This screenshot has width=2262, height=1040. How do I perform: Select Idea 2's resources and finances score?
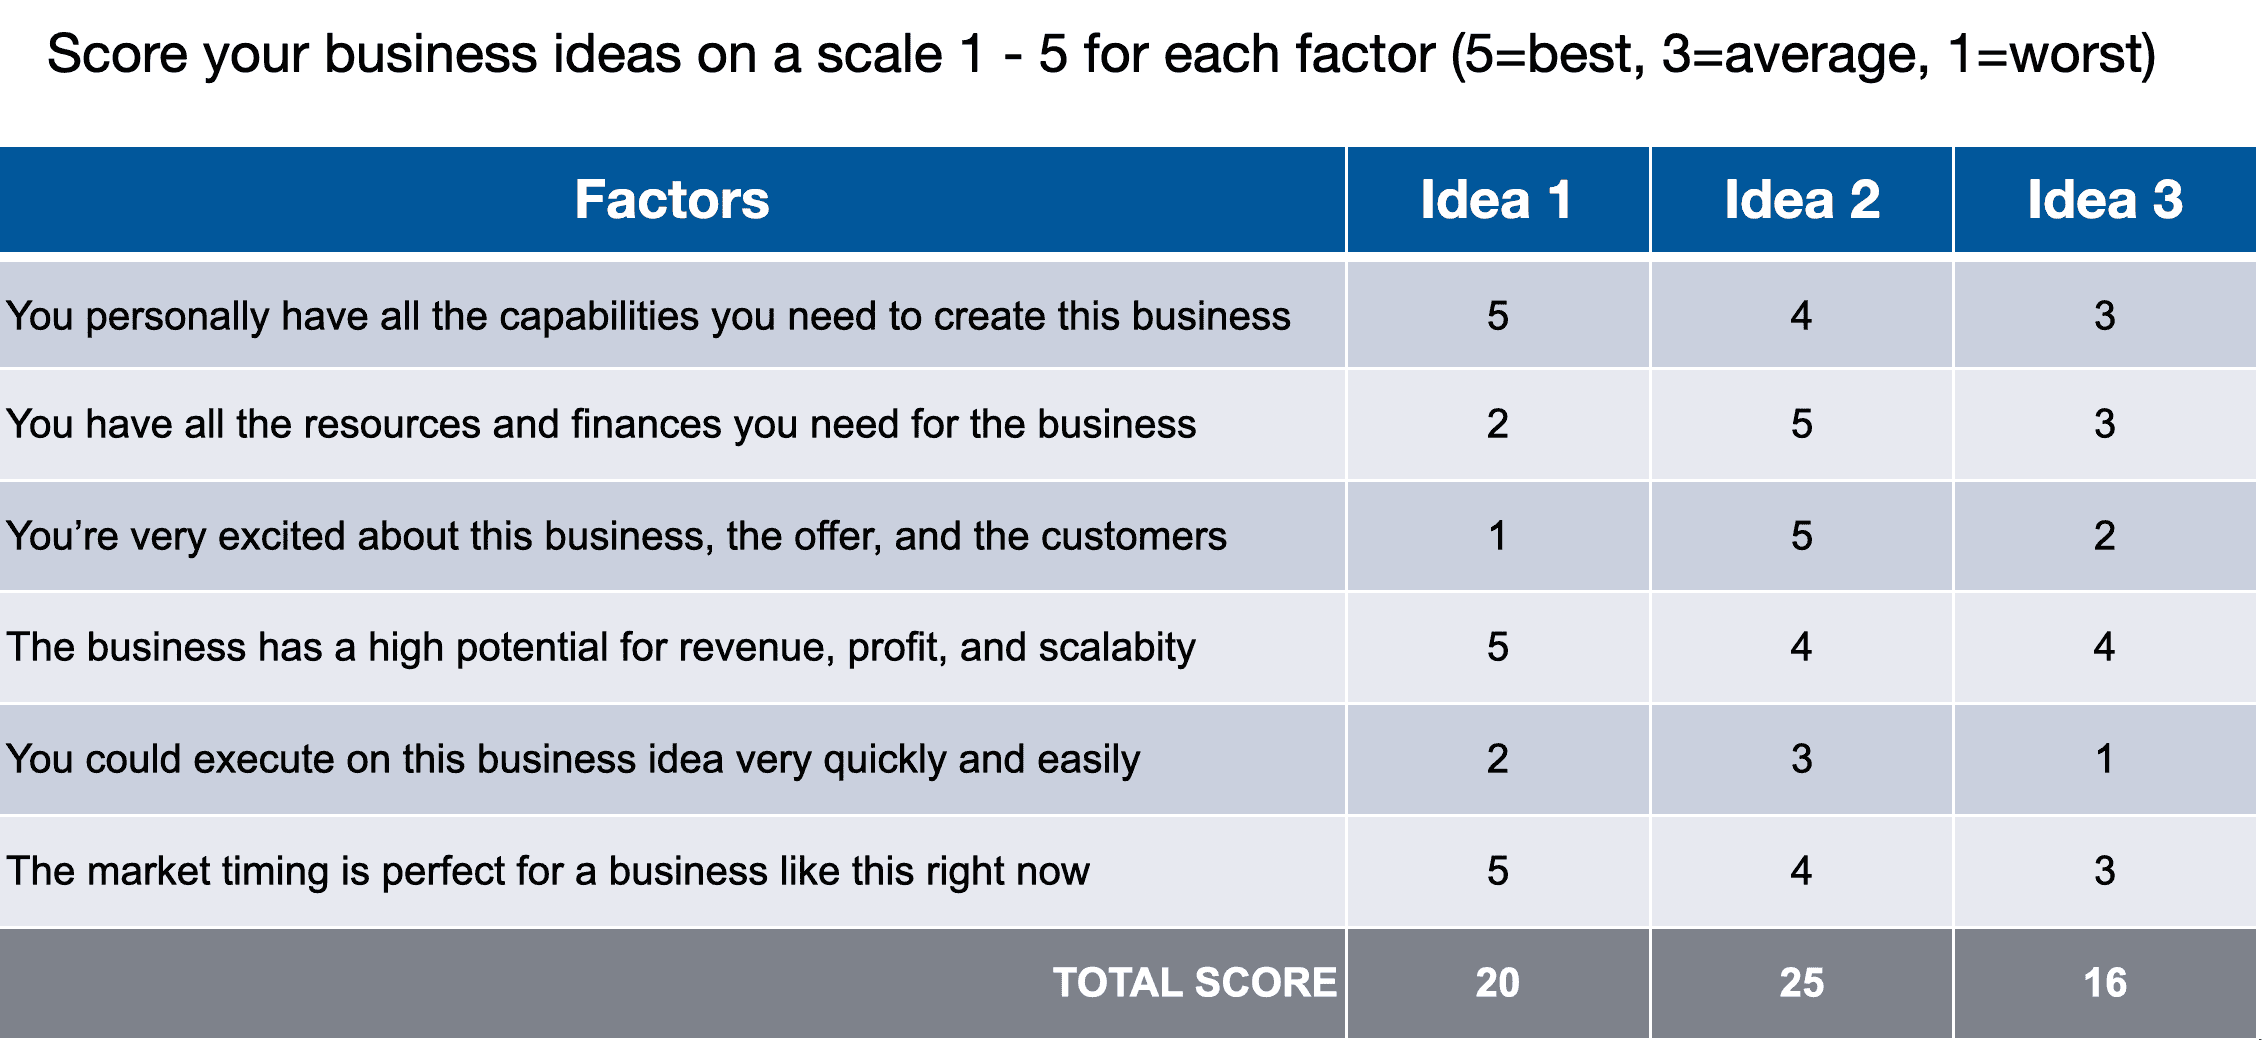pos(1801,424)
